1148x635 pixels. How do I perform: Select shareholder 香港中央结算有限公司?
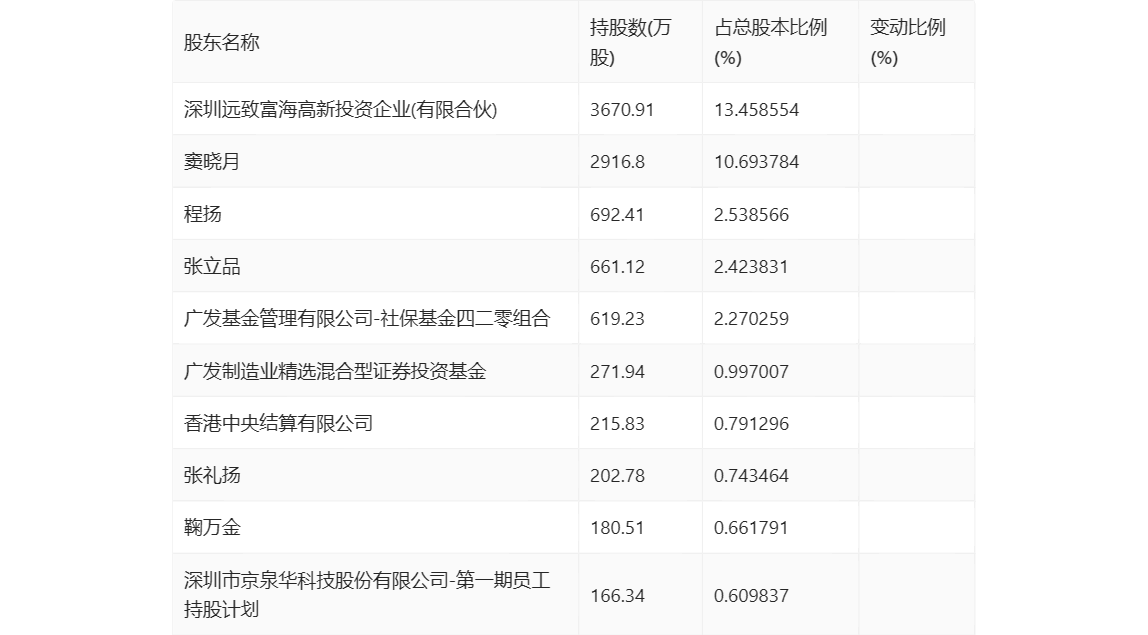click(278, 423)
